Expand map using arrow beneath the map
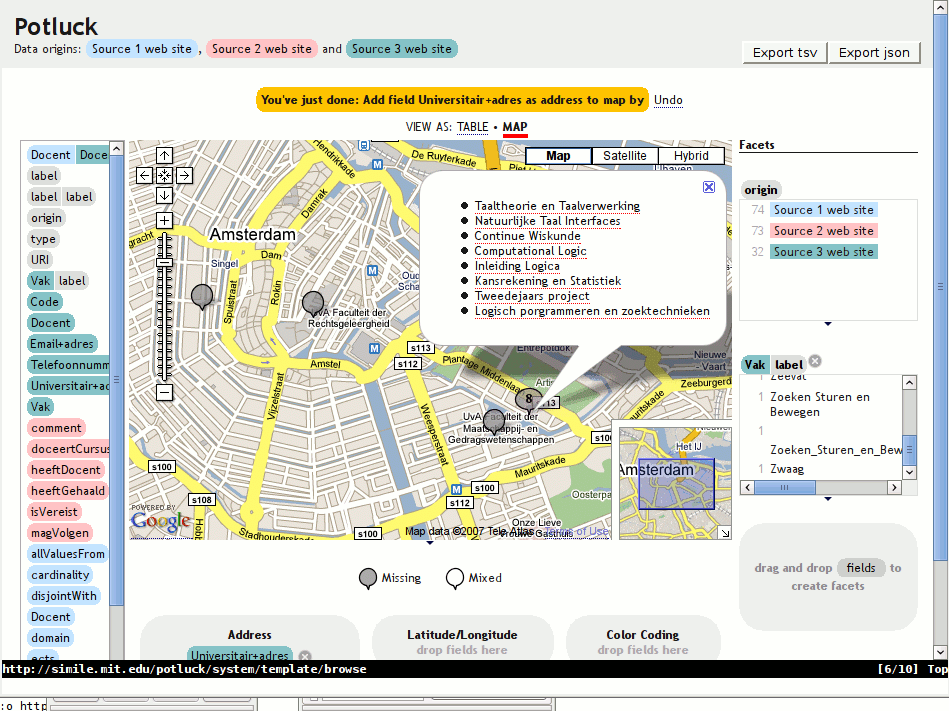 pos(430,544)
